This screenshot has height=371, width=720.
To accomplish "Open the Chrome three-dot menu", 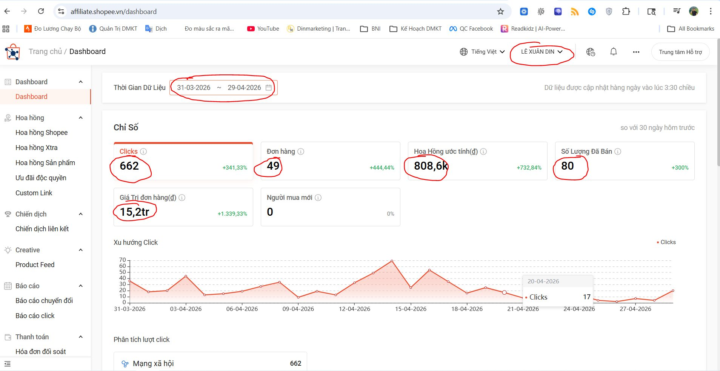I will 710,11.
